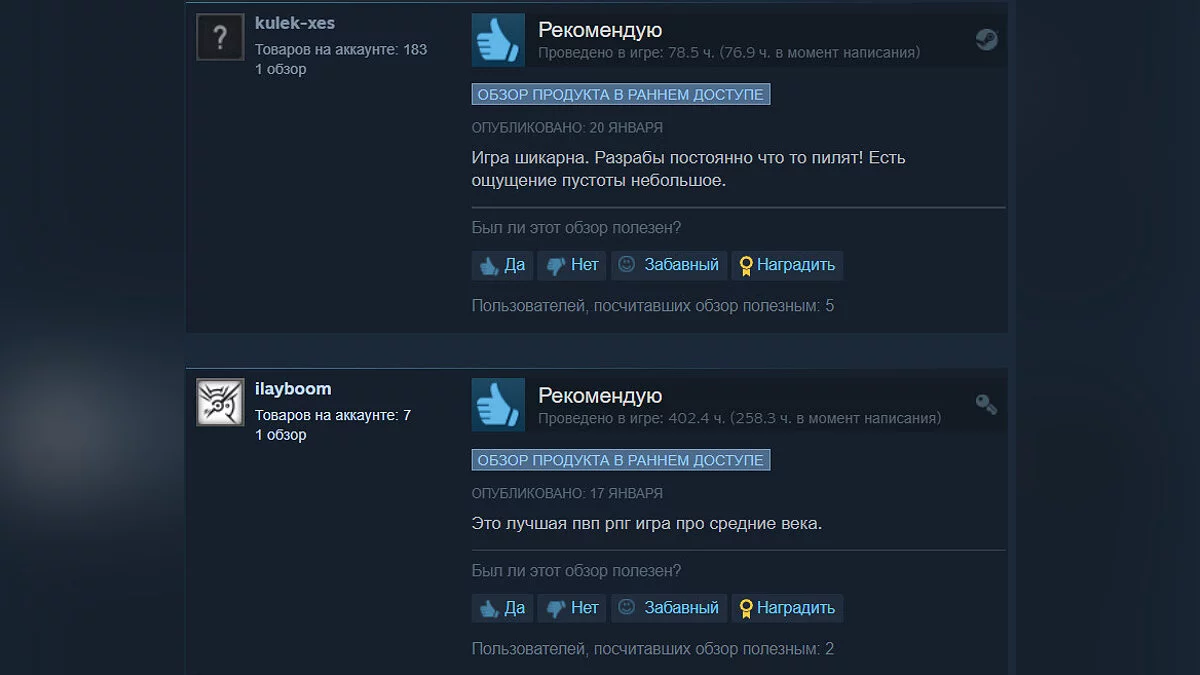Mark ilayboom's review as 'Забавный'
The width and height of the screenshot is (1200, 675).
(x=669, y=608)
